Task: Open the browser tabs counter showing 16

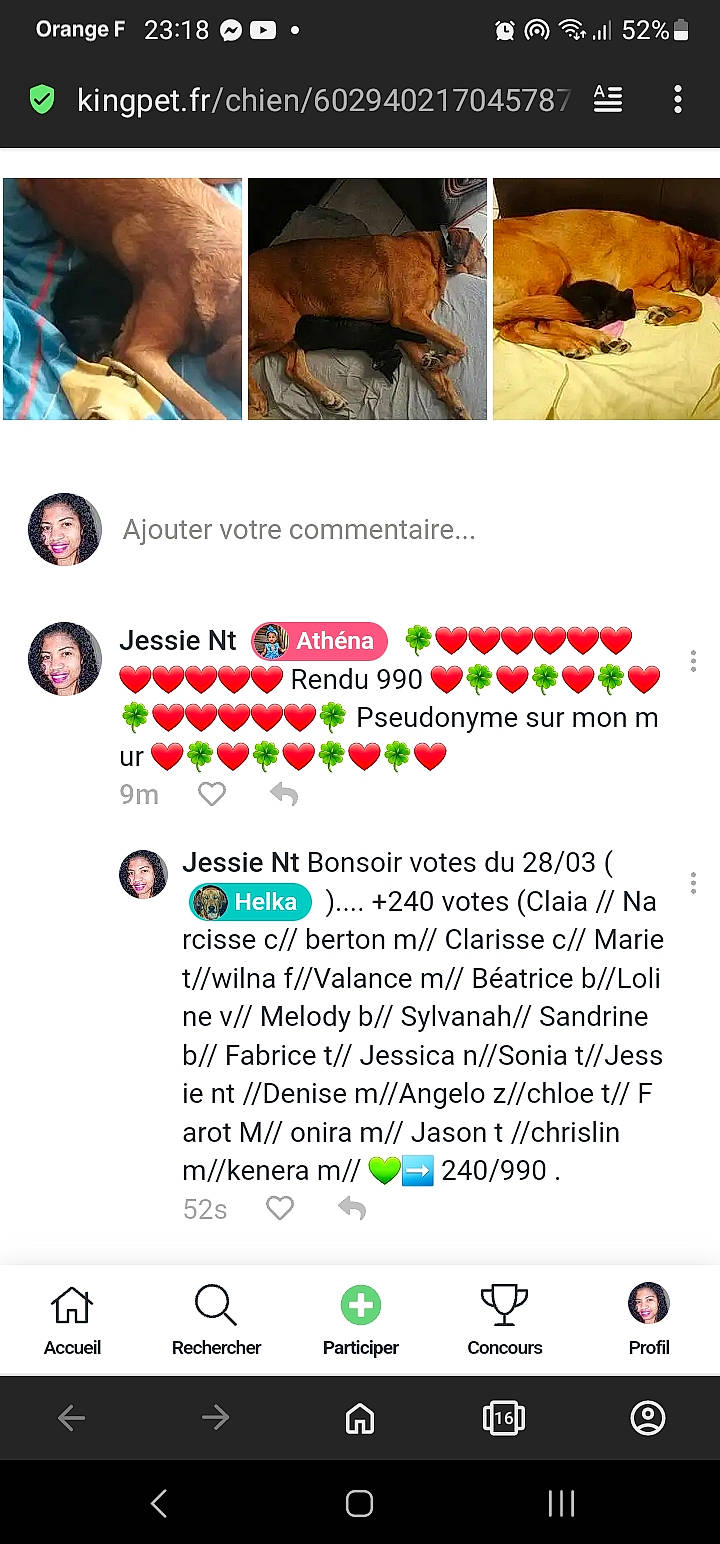Action: [x=504, y=1417]
